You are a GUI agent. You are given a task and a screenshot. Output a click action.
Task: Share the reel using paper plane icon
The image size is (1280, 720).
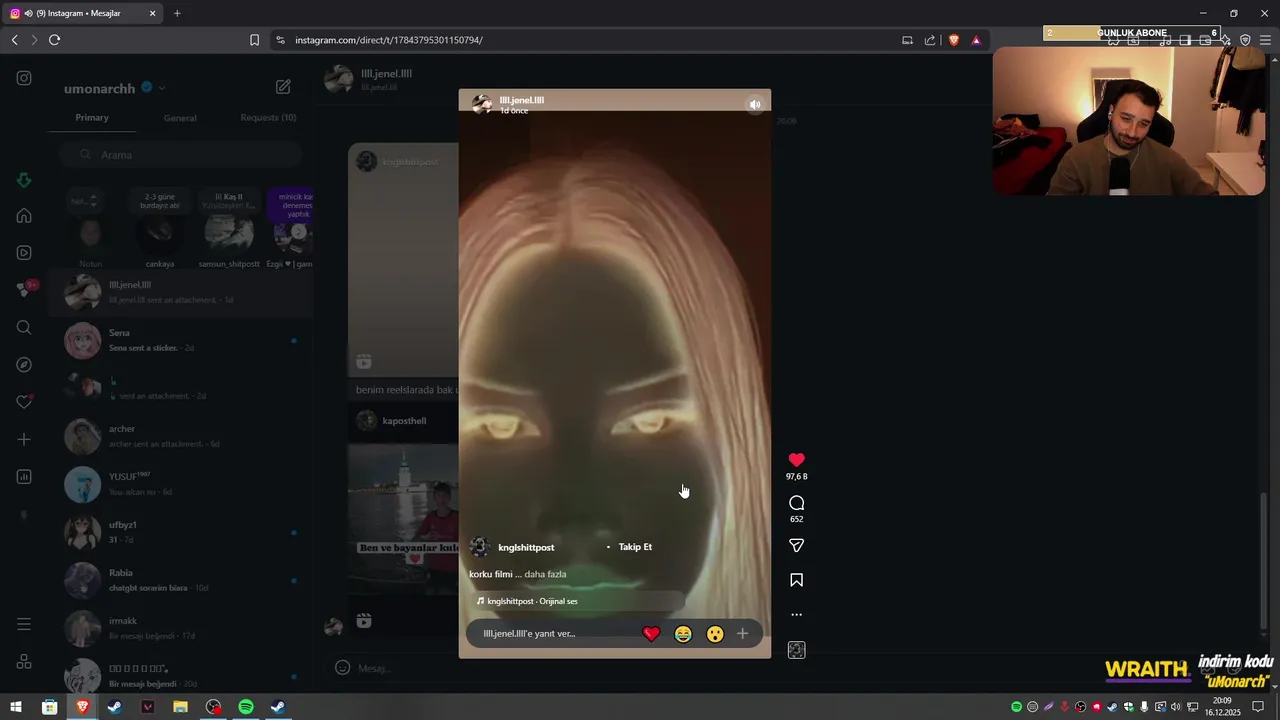pos(796,546)
